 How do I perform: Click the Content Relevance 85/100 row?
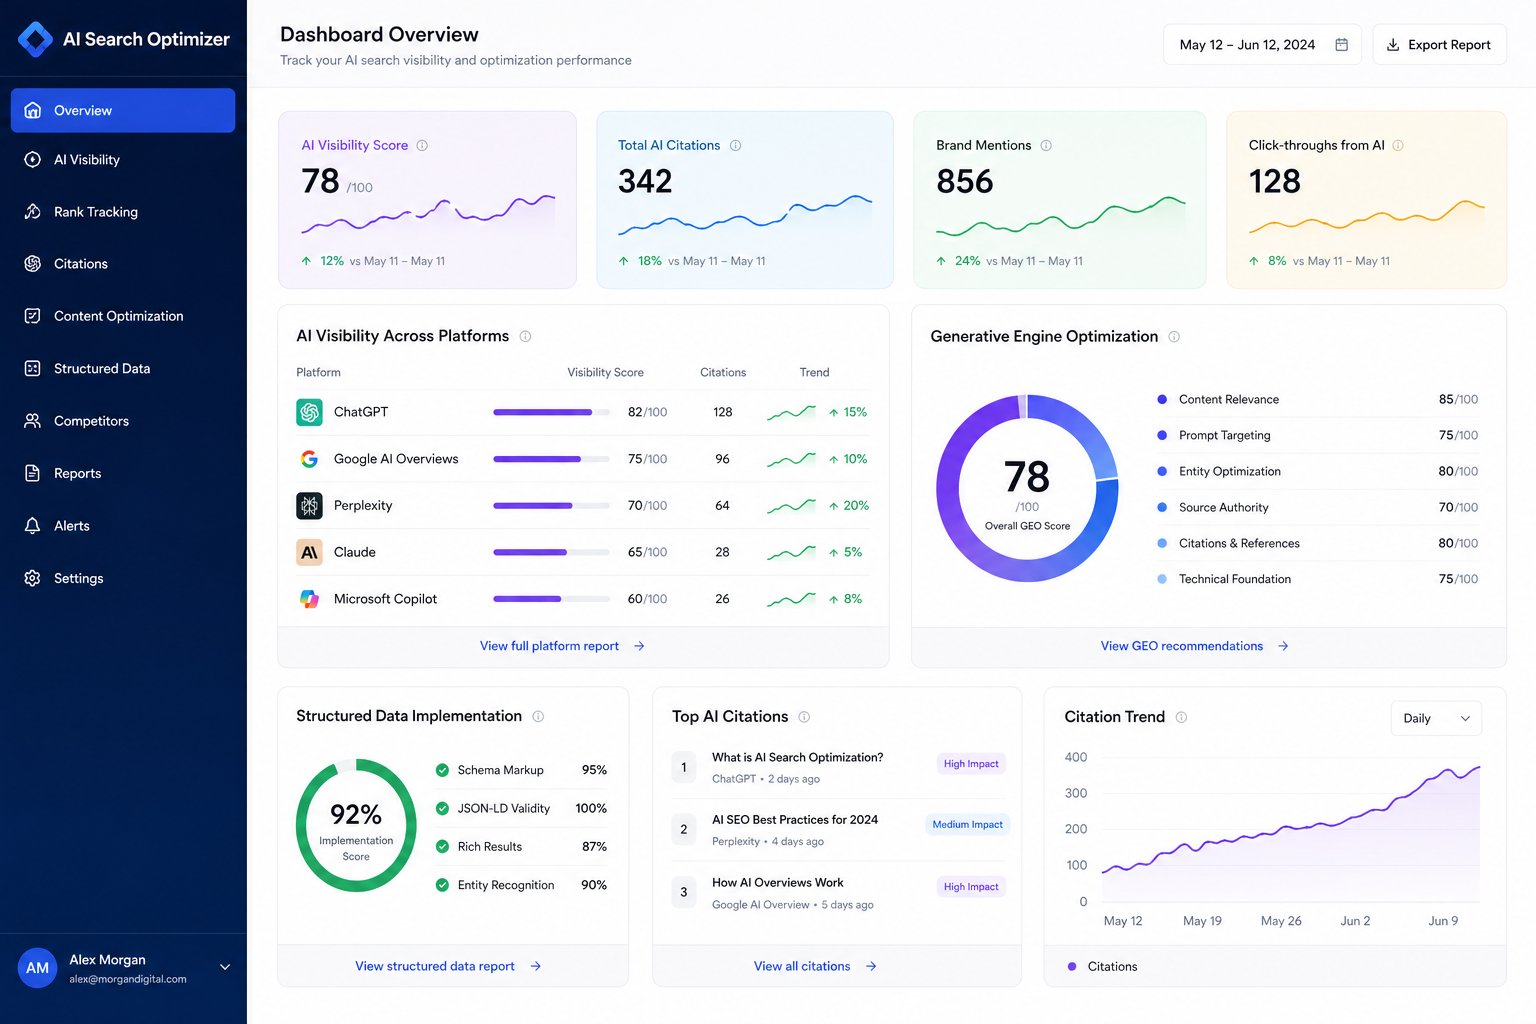click(x=1317, y=399)
